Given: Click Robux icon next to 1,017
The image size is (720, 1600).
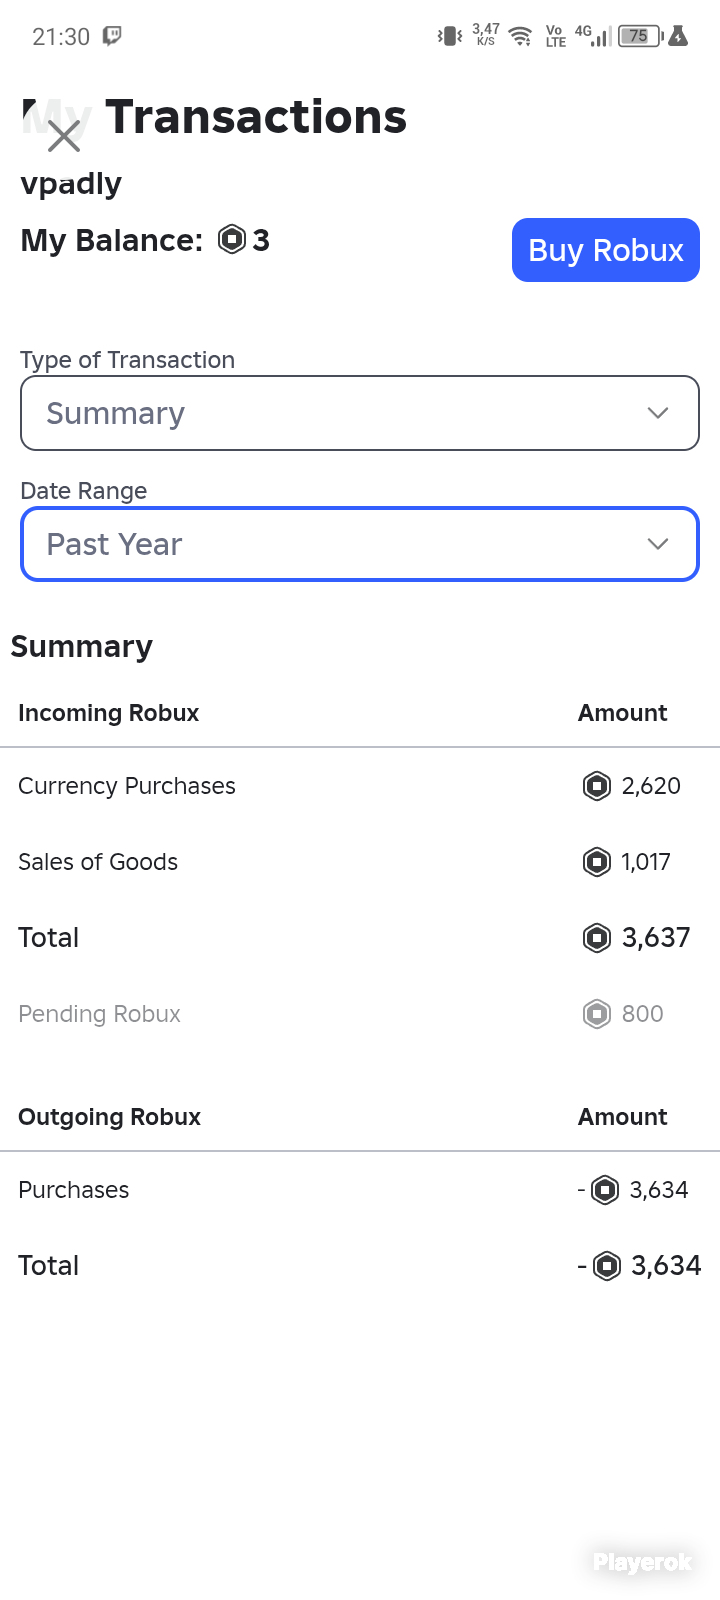Looking at the screenshot, I should click(597, 861).
